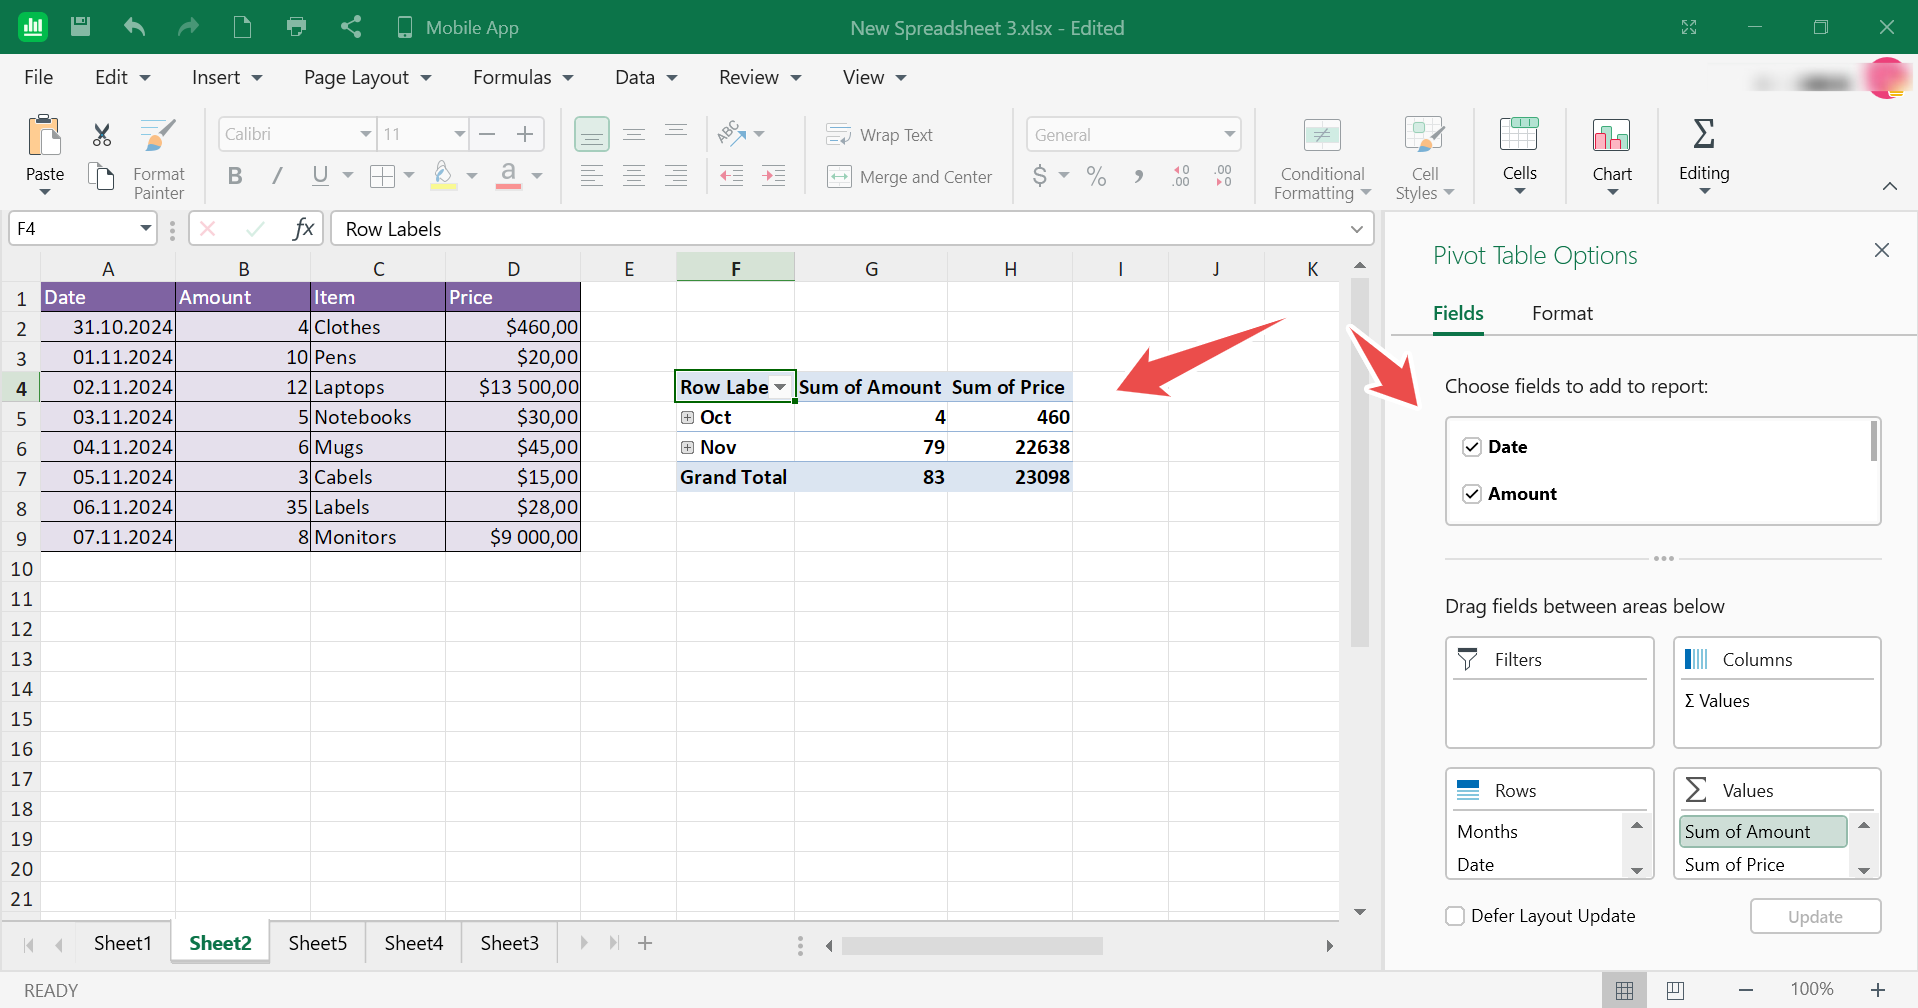Apply currency format with dollar icon
Screen dimensions: 1918x1008
1040,176
